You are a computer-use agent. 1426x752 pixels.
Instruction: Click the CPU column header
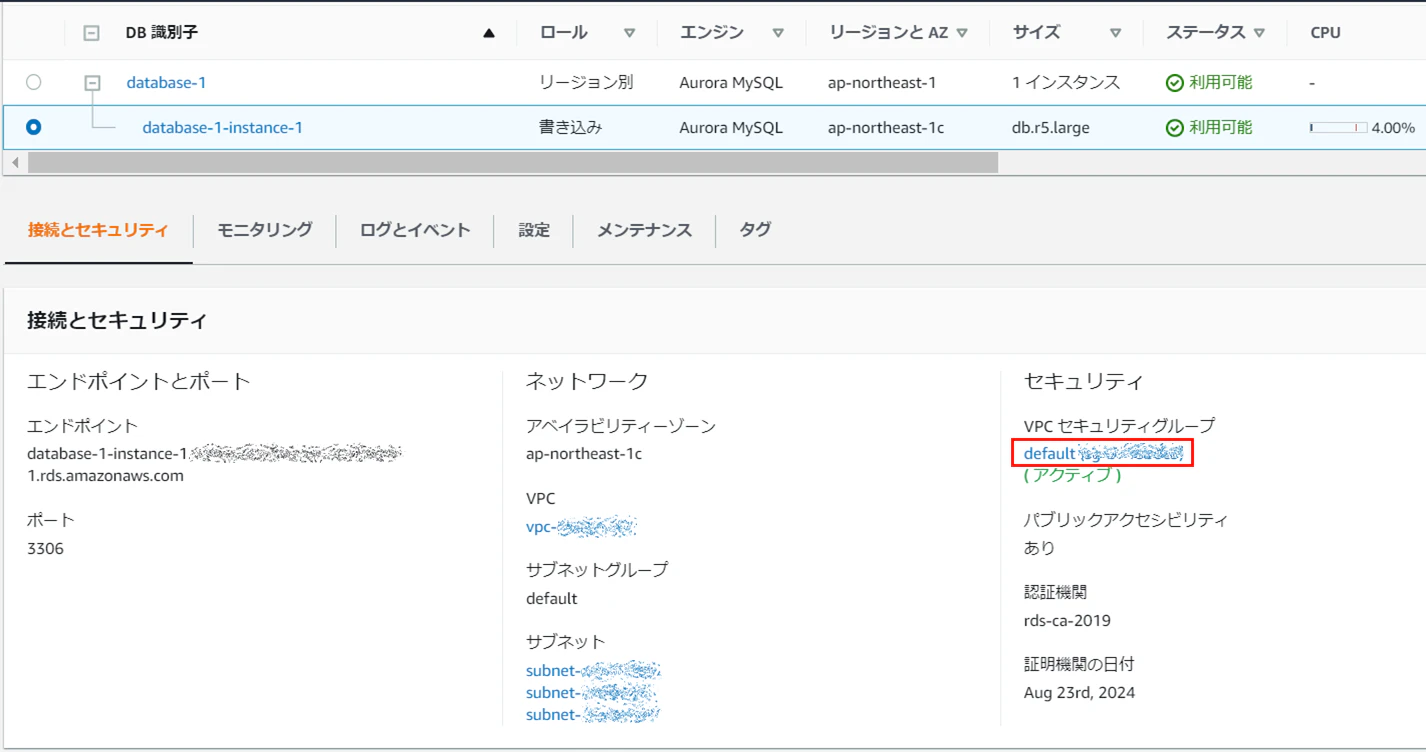click(1325, 33)
